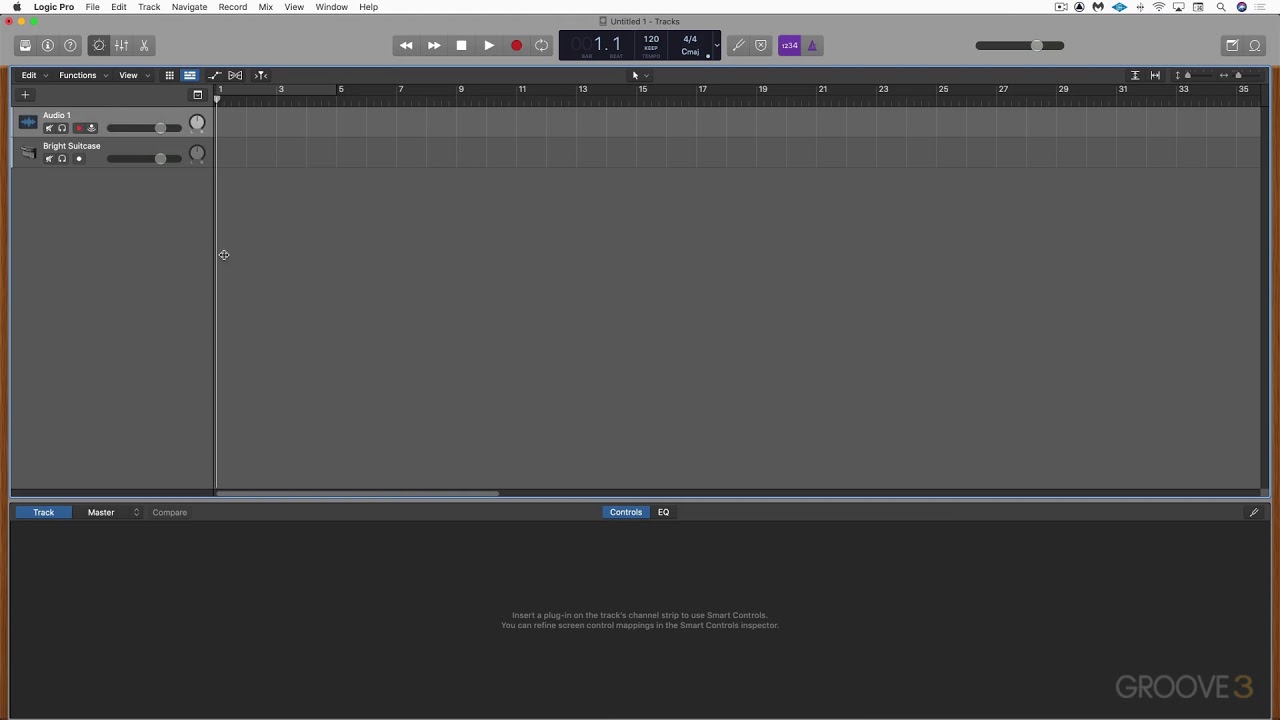Enable input monitoring on Audio 1
The height and width of the screenshot is (720, 1280).
[x=92, y=128]
